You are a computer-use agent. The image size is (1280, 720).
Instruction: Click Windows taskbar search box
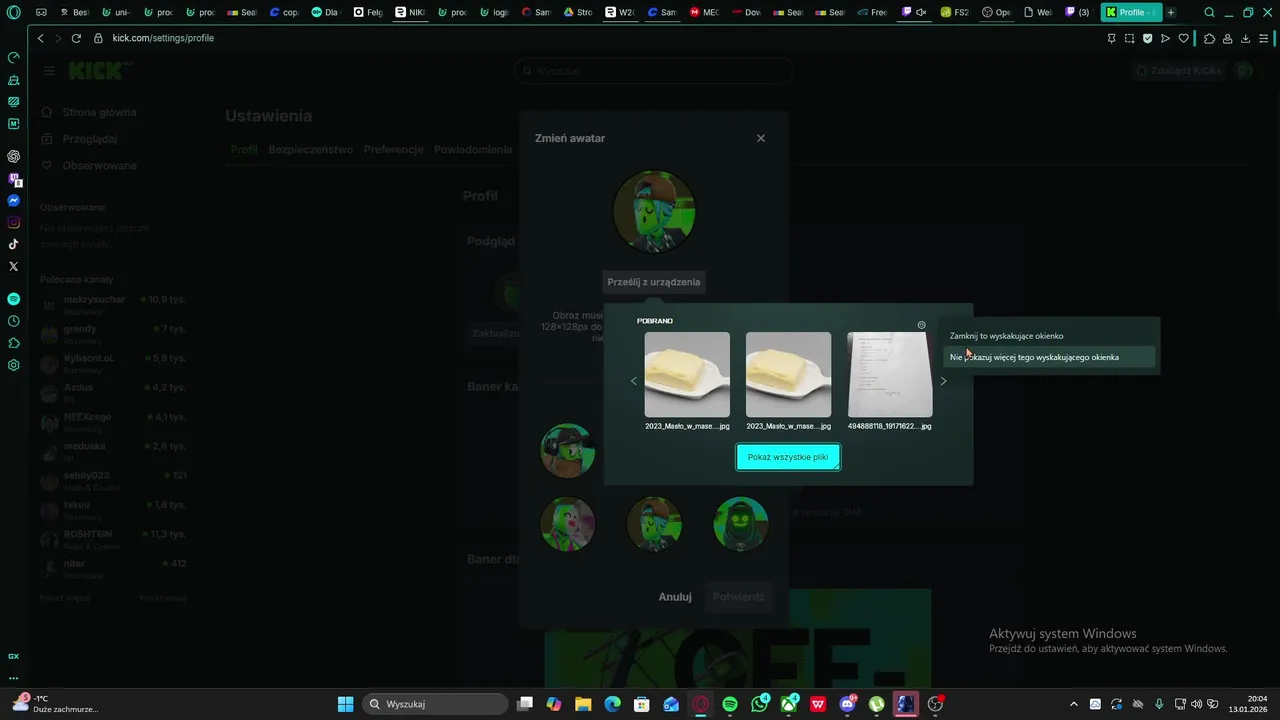[x=434, y=704]
